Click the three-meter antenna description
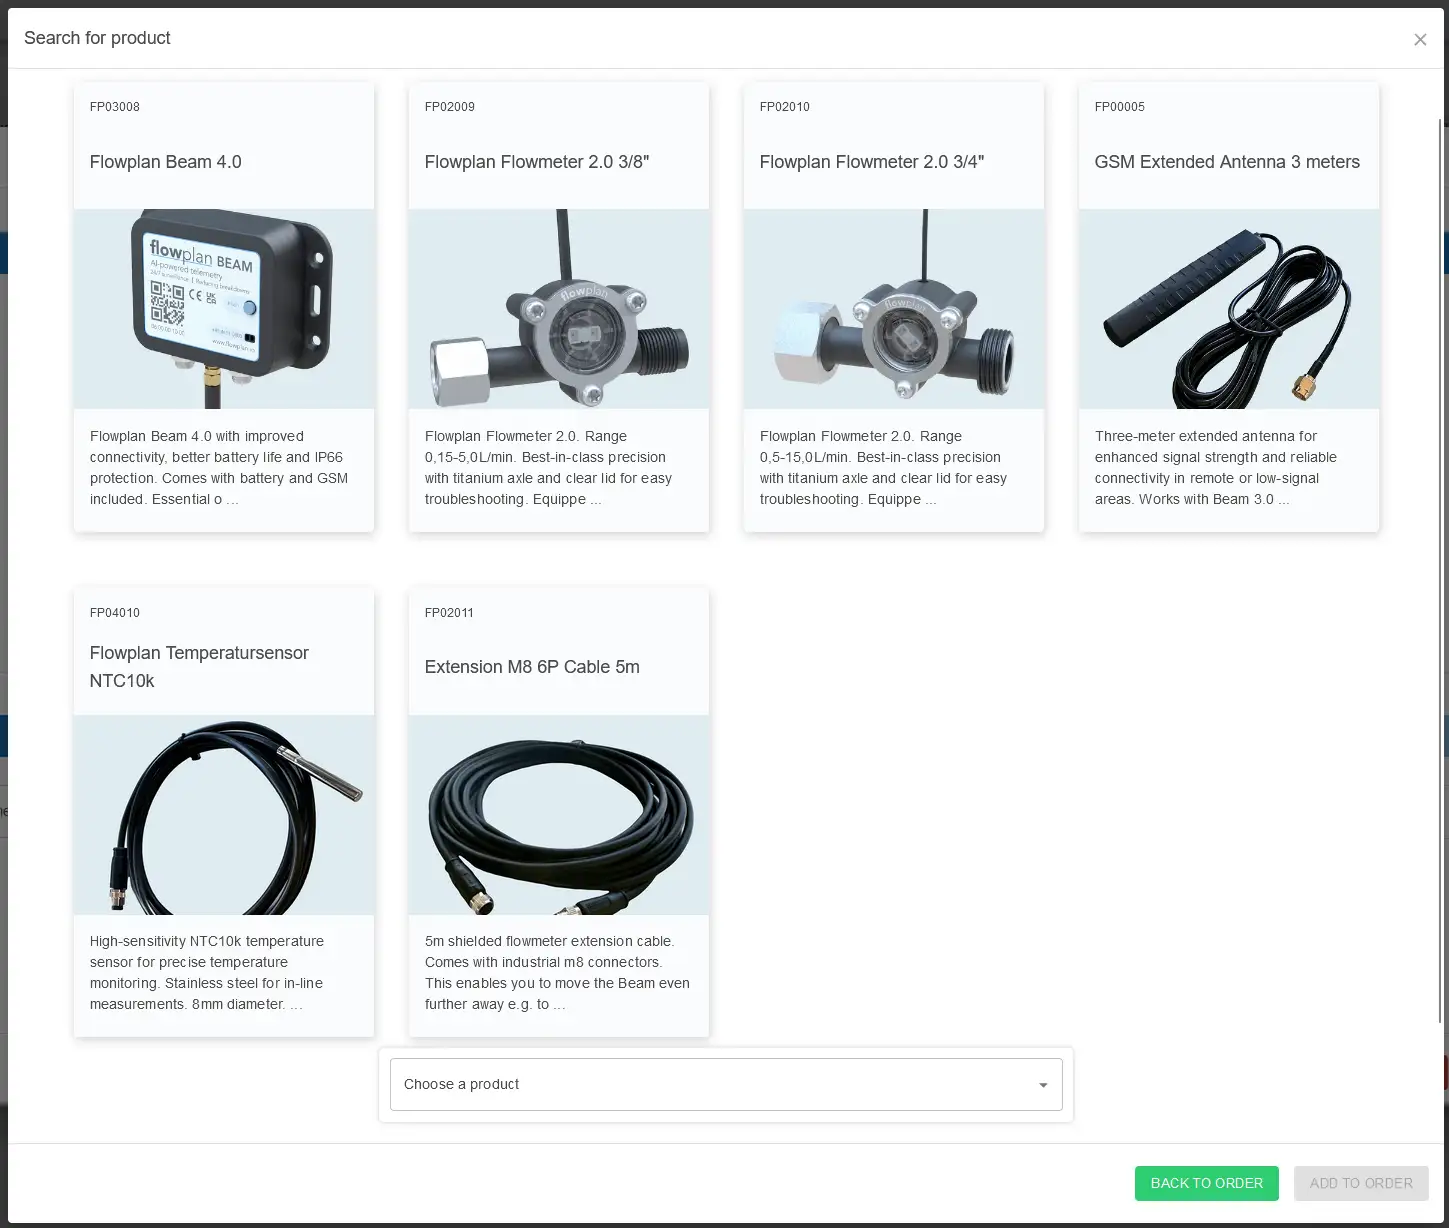 1216,468
